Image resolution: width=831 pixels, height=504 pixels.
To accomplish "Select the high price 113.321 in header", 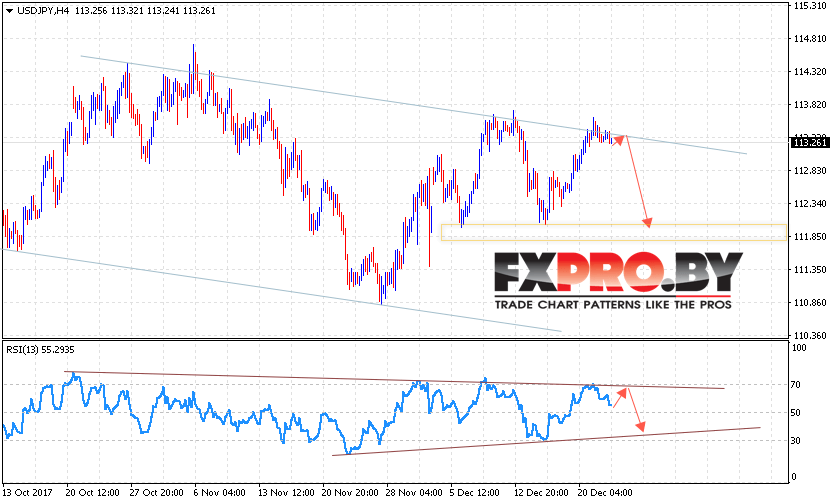I will (x=127, y=11).
